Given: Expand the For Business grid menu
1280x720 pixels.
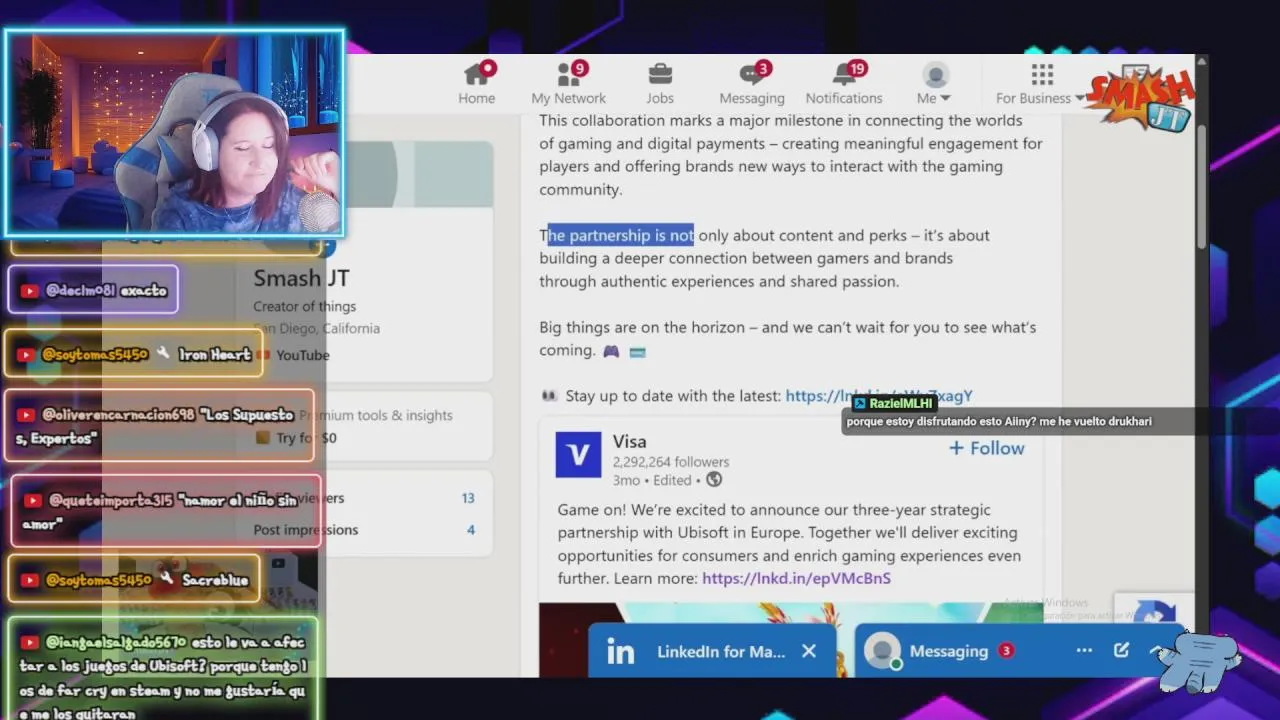Looking at the screenshot, I should (x=1041, y=84).
